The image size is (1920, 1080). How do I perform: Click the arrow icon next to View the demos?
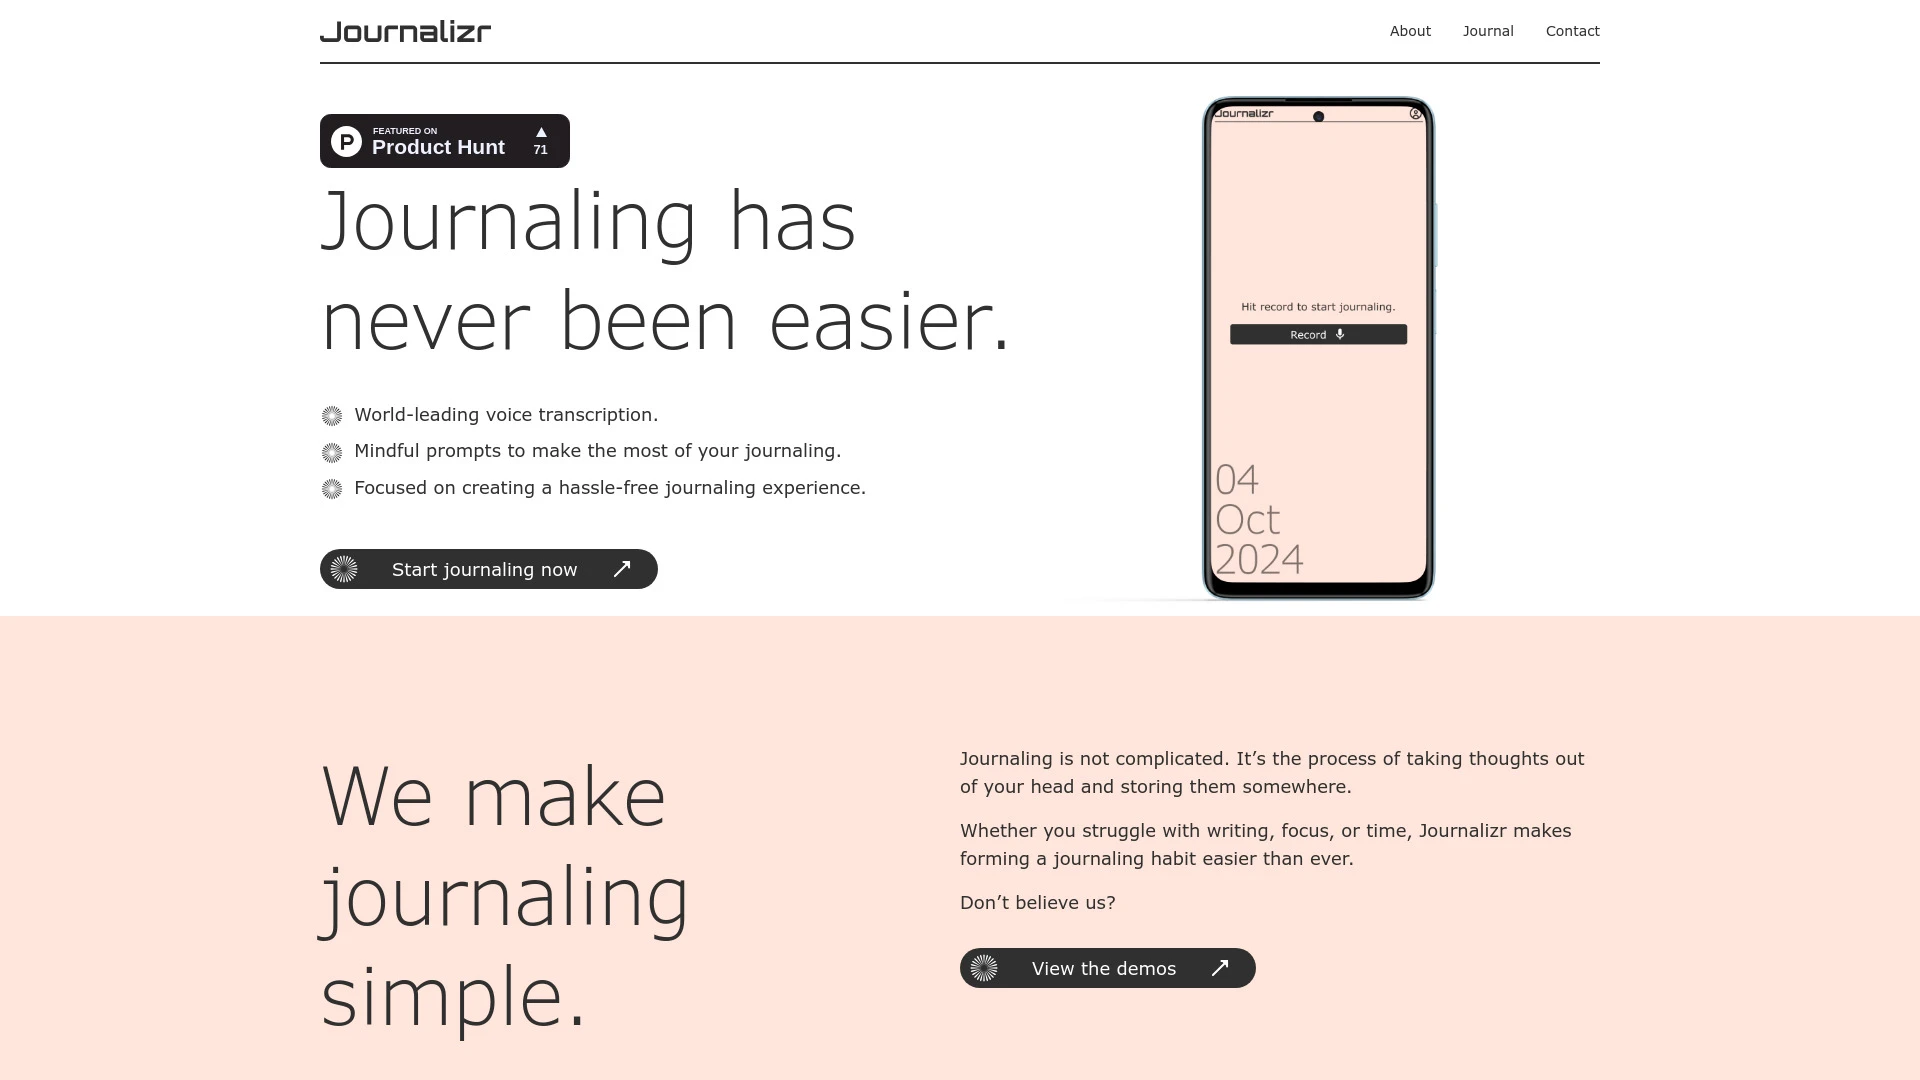coord(1218,968)
